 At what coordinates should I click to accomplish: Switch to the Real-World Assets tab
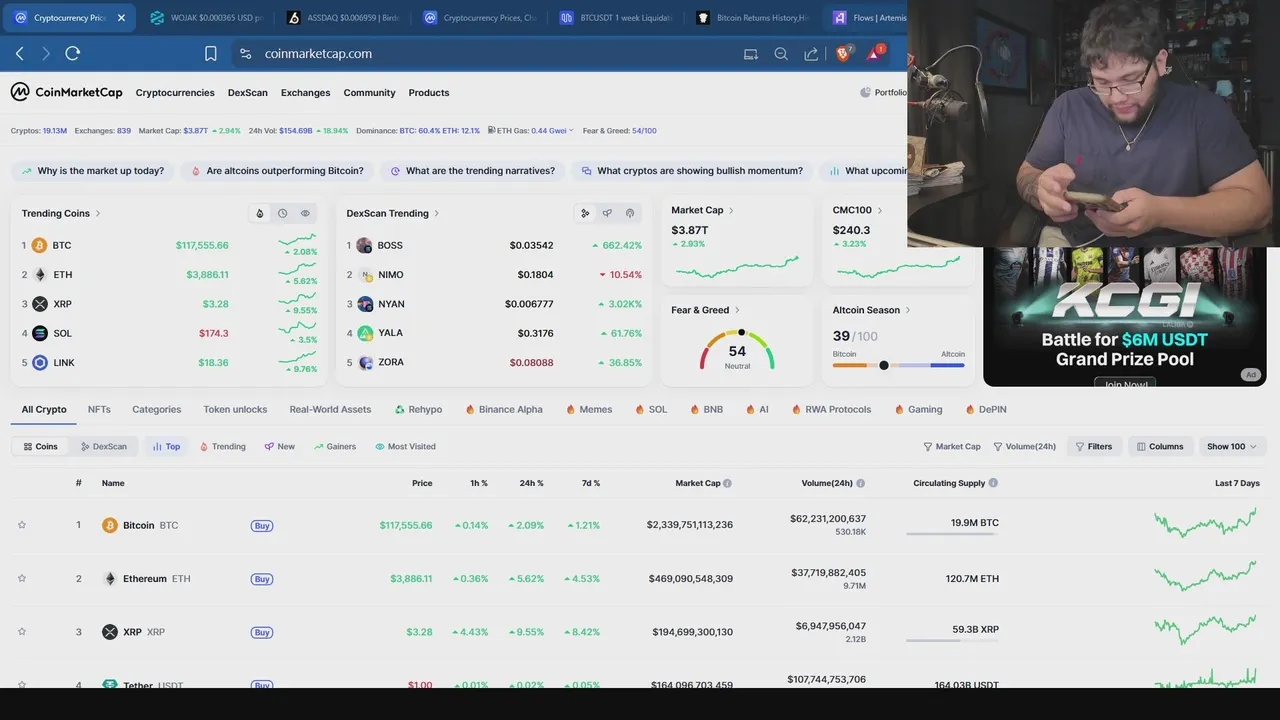click(330, 409)
